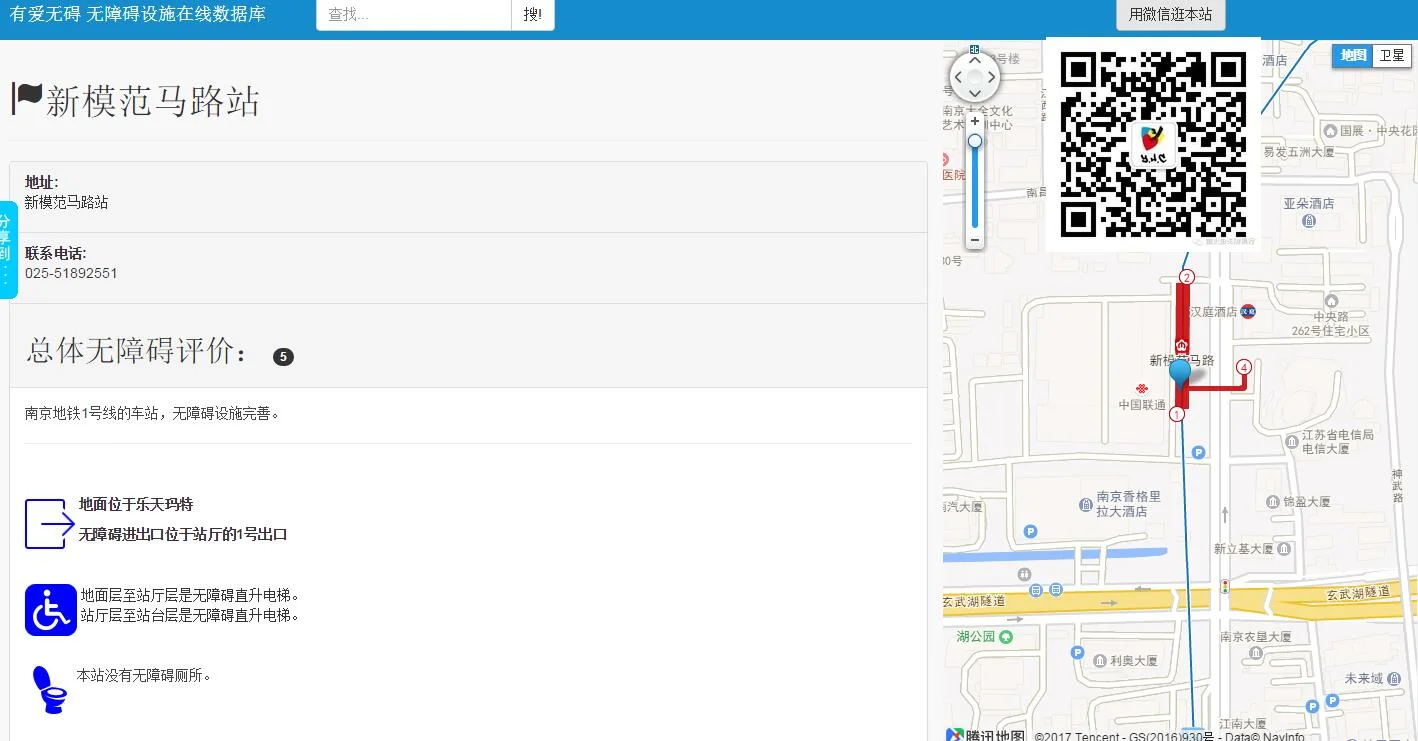Click the wheelchair accessibility icon
1418x741 pixels.
tap(51, 610)
